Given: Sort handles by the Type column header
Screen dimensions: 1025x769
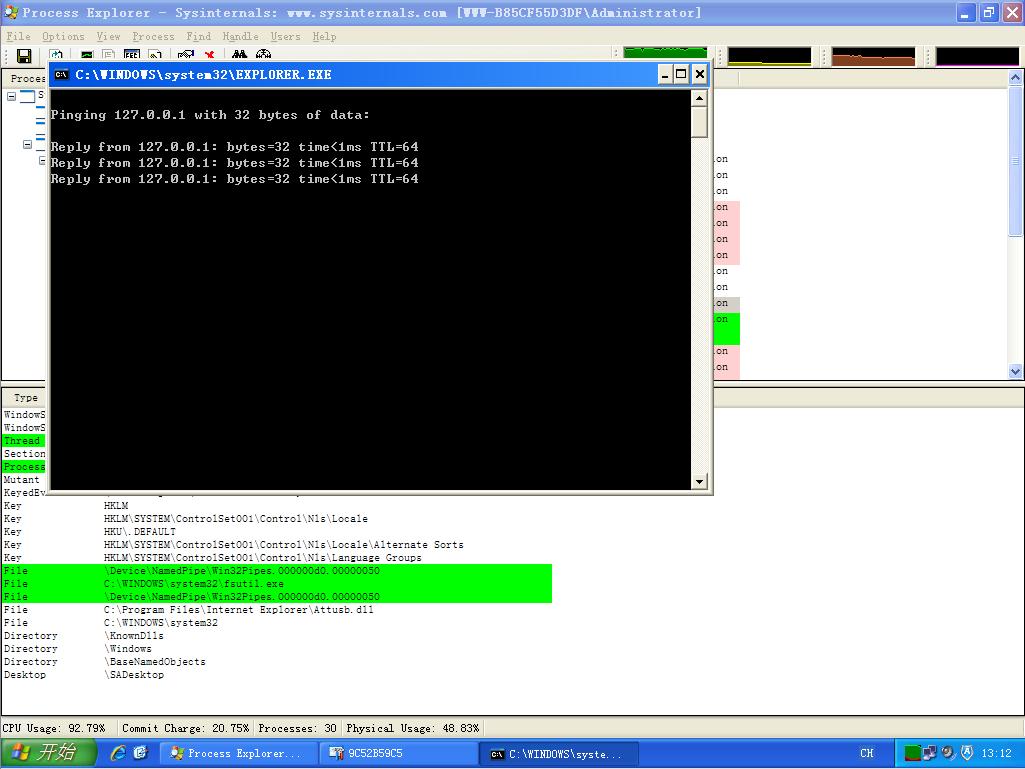Looking at the screenshot, I should tap(26, 398).
